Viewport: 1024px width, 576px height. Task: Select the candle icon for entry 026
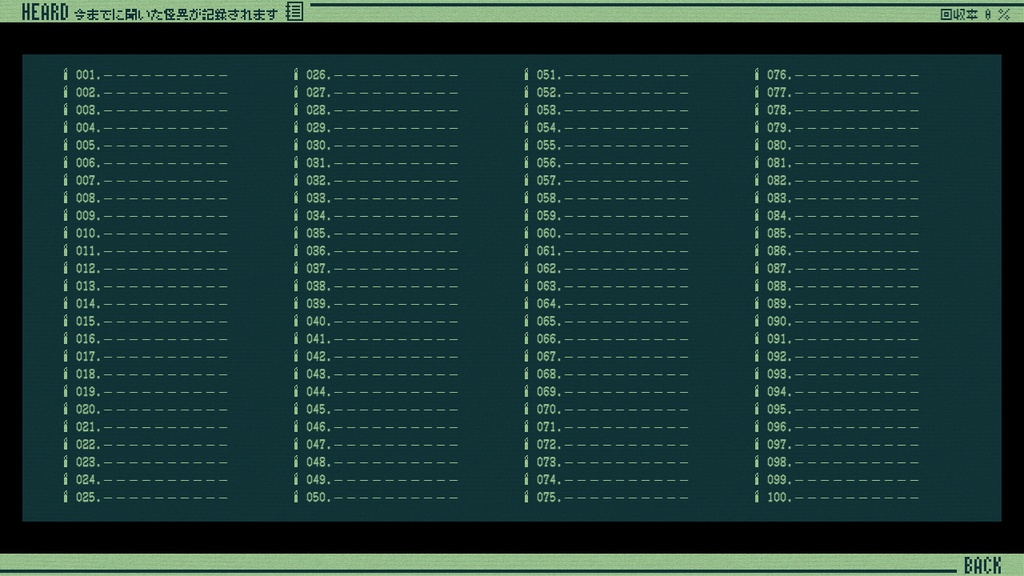[296, 74]
